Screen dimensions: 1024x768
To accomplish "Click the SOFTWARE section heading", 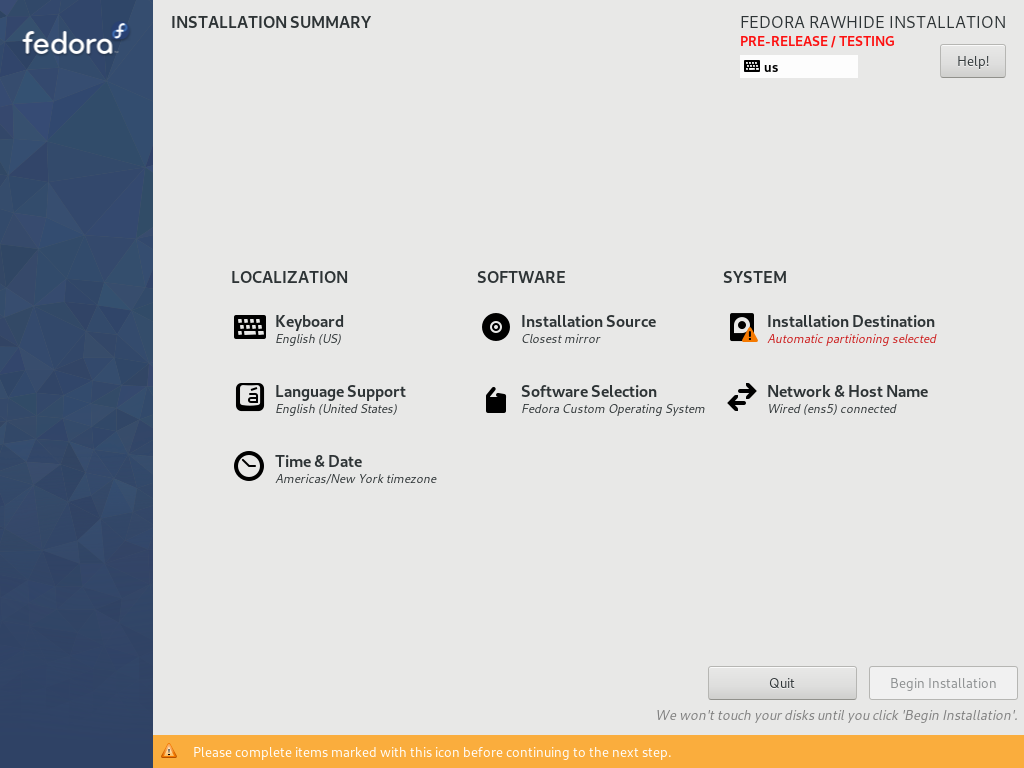I will [521, 277].
